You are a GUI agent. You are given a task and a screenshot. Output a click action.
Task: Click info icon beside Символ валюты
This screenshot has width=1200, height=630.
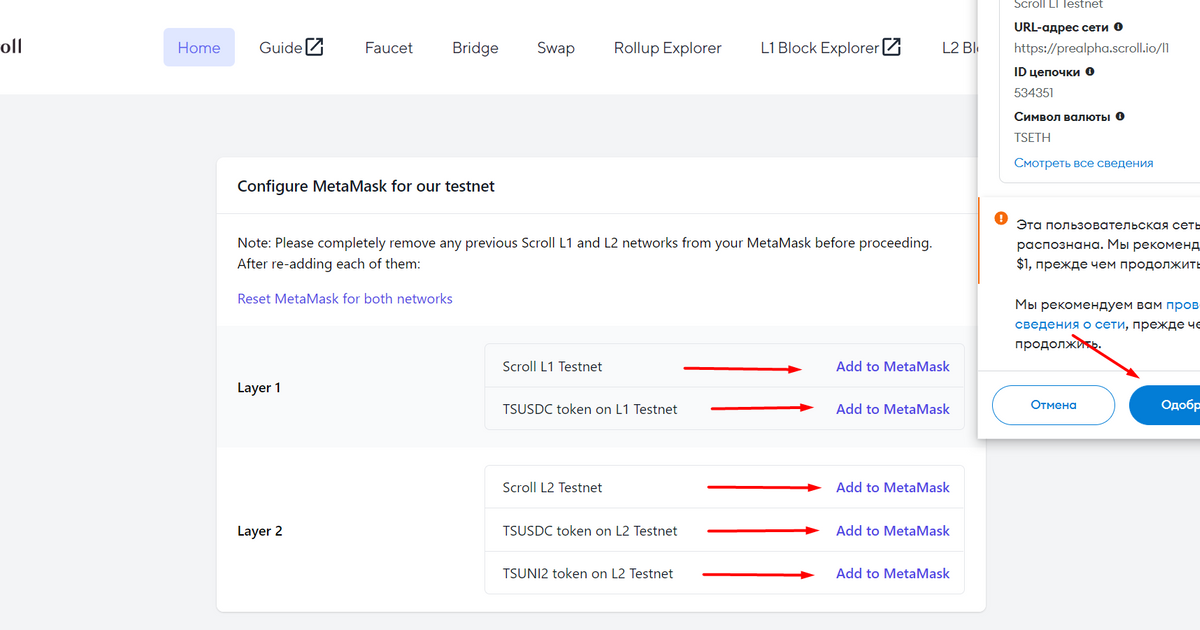(x=1120, y=116)
